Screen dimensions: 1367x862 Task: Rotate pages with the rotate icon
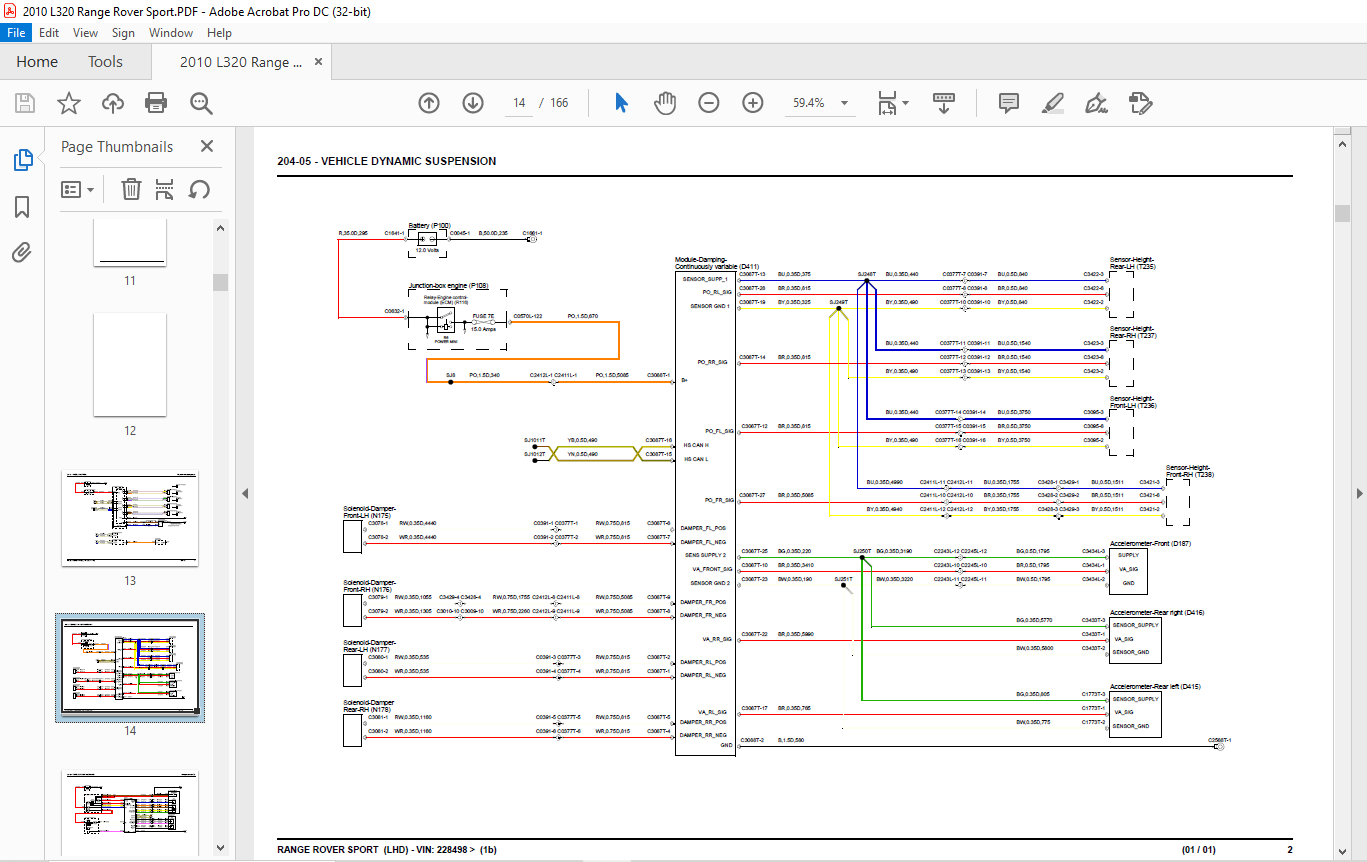point(200,189)
